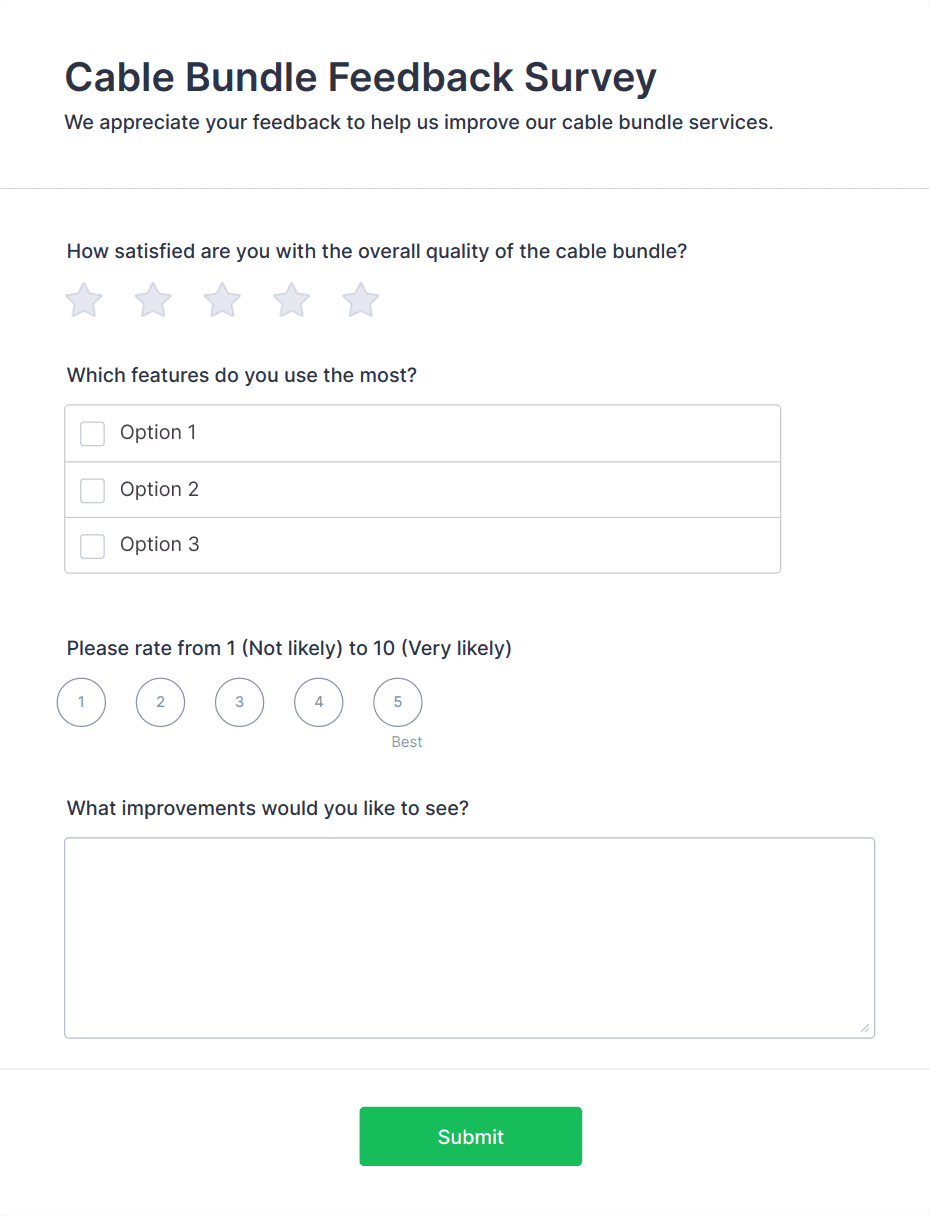Submit the feedback survey

click(470, 1136)
